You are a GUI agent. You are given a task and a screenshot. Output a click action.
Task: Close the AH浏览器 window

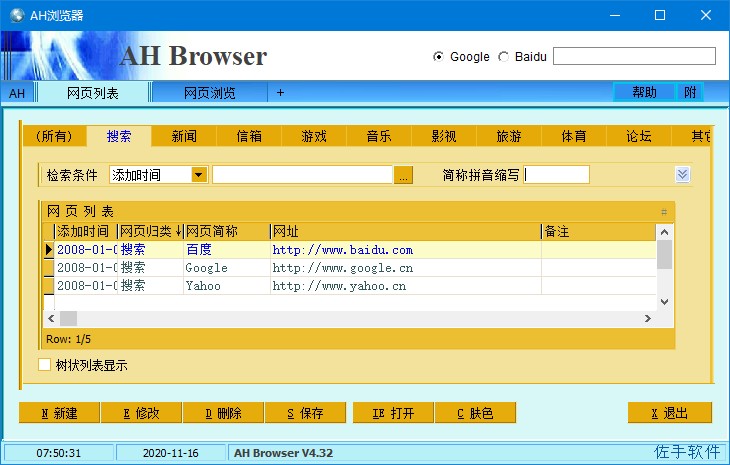706,15
